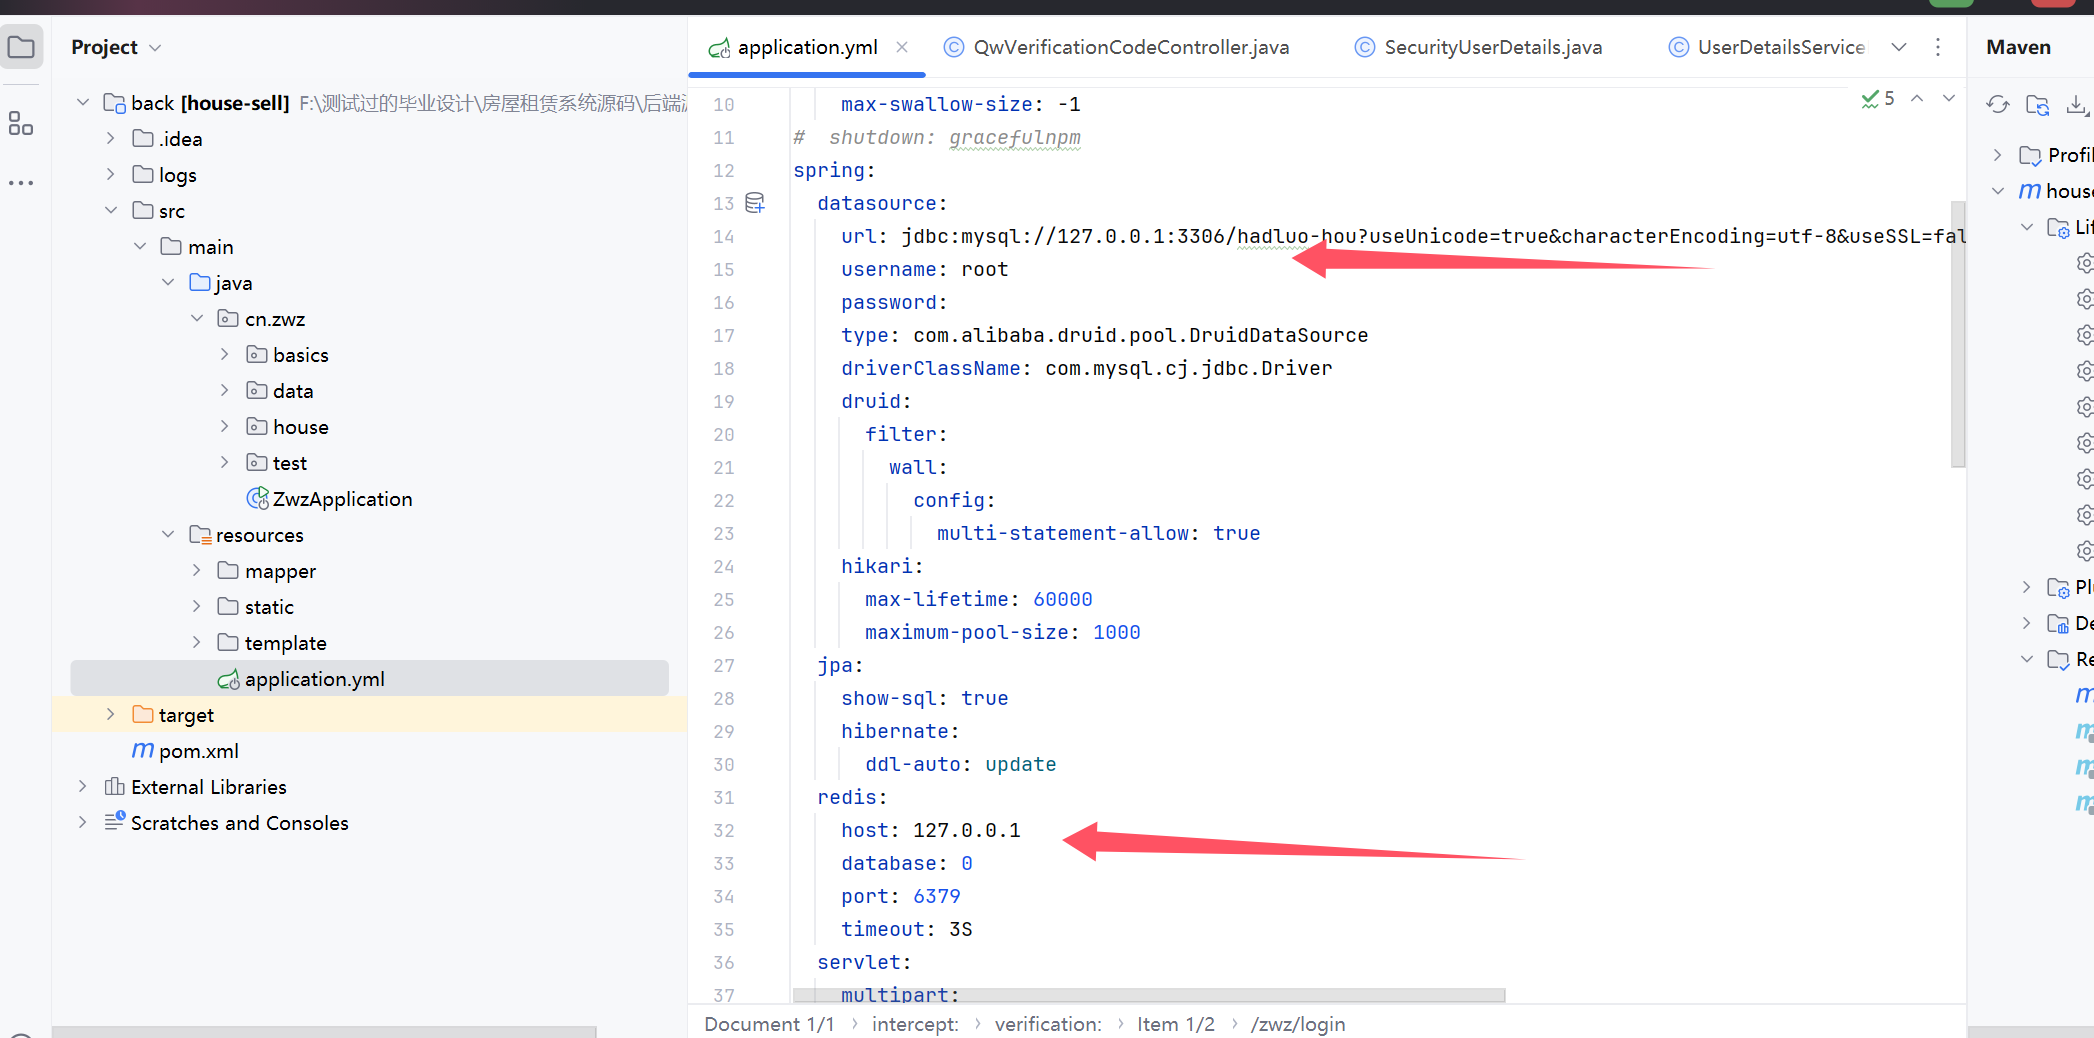Expand the template folder
Viewport: 2094px width, 1038px height.
click(x=197, y=642)
